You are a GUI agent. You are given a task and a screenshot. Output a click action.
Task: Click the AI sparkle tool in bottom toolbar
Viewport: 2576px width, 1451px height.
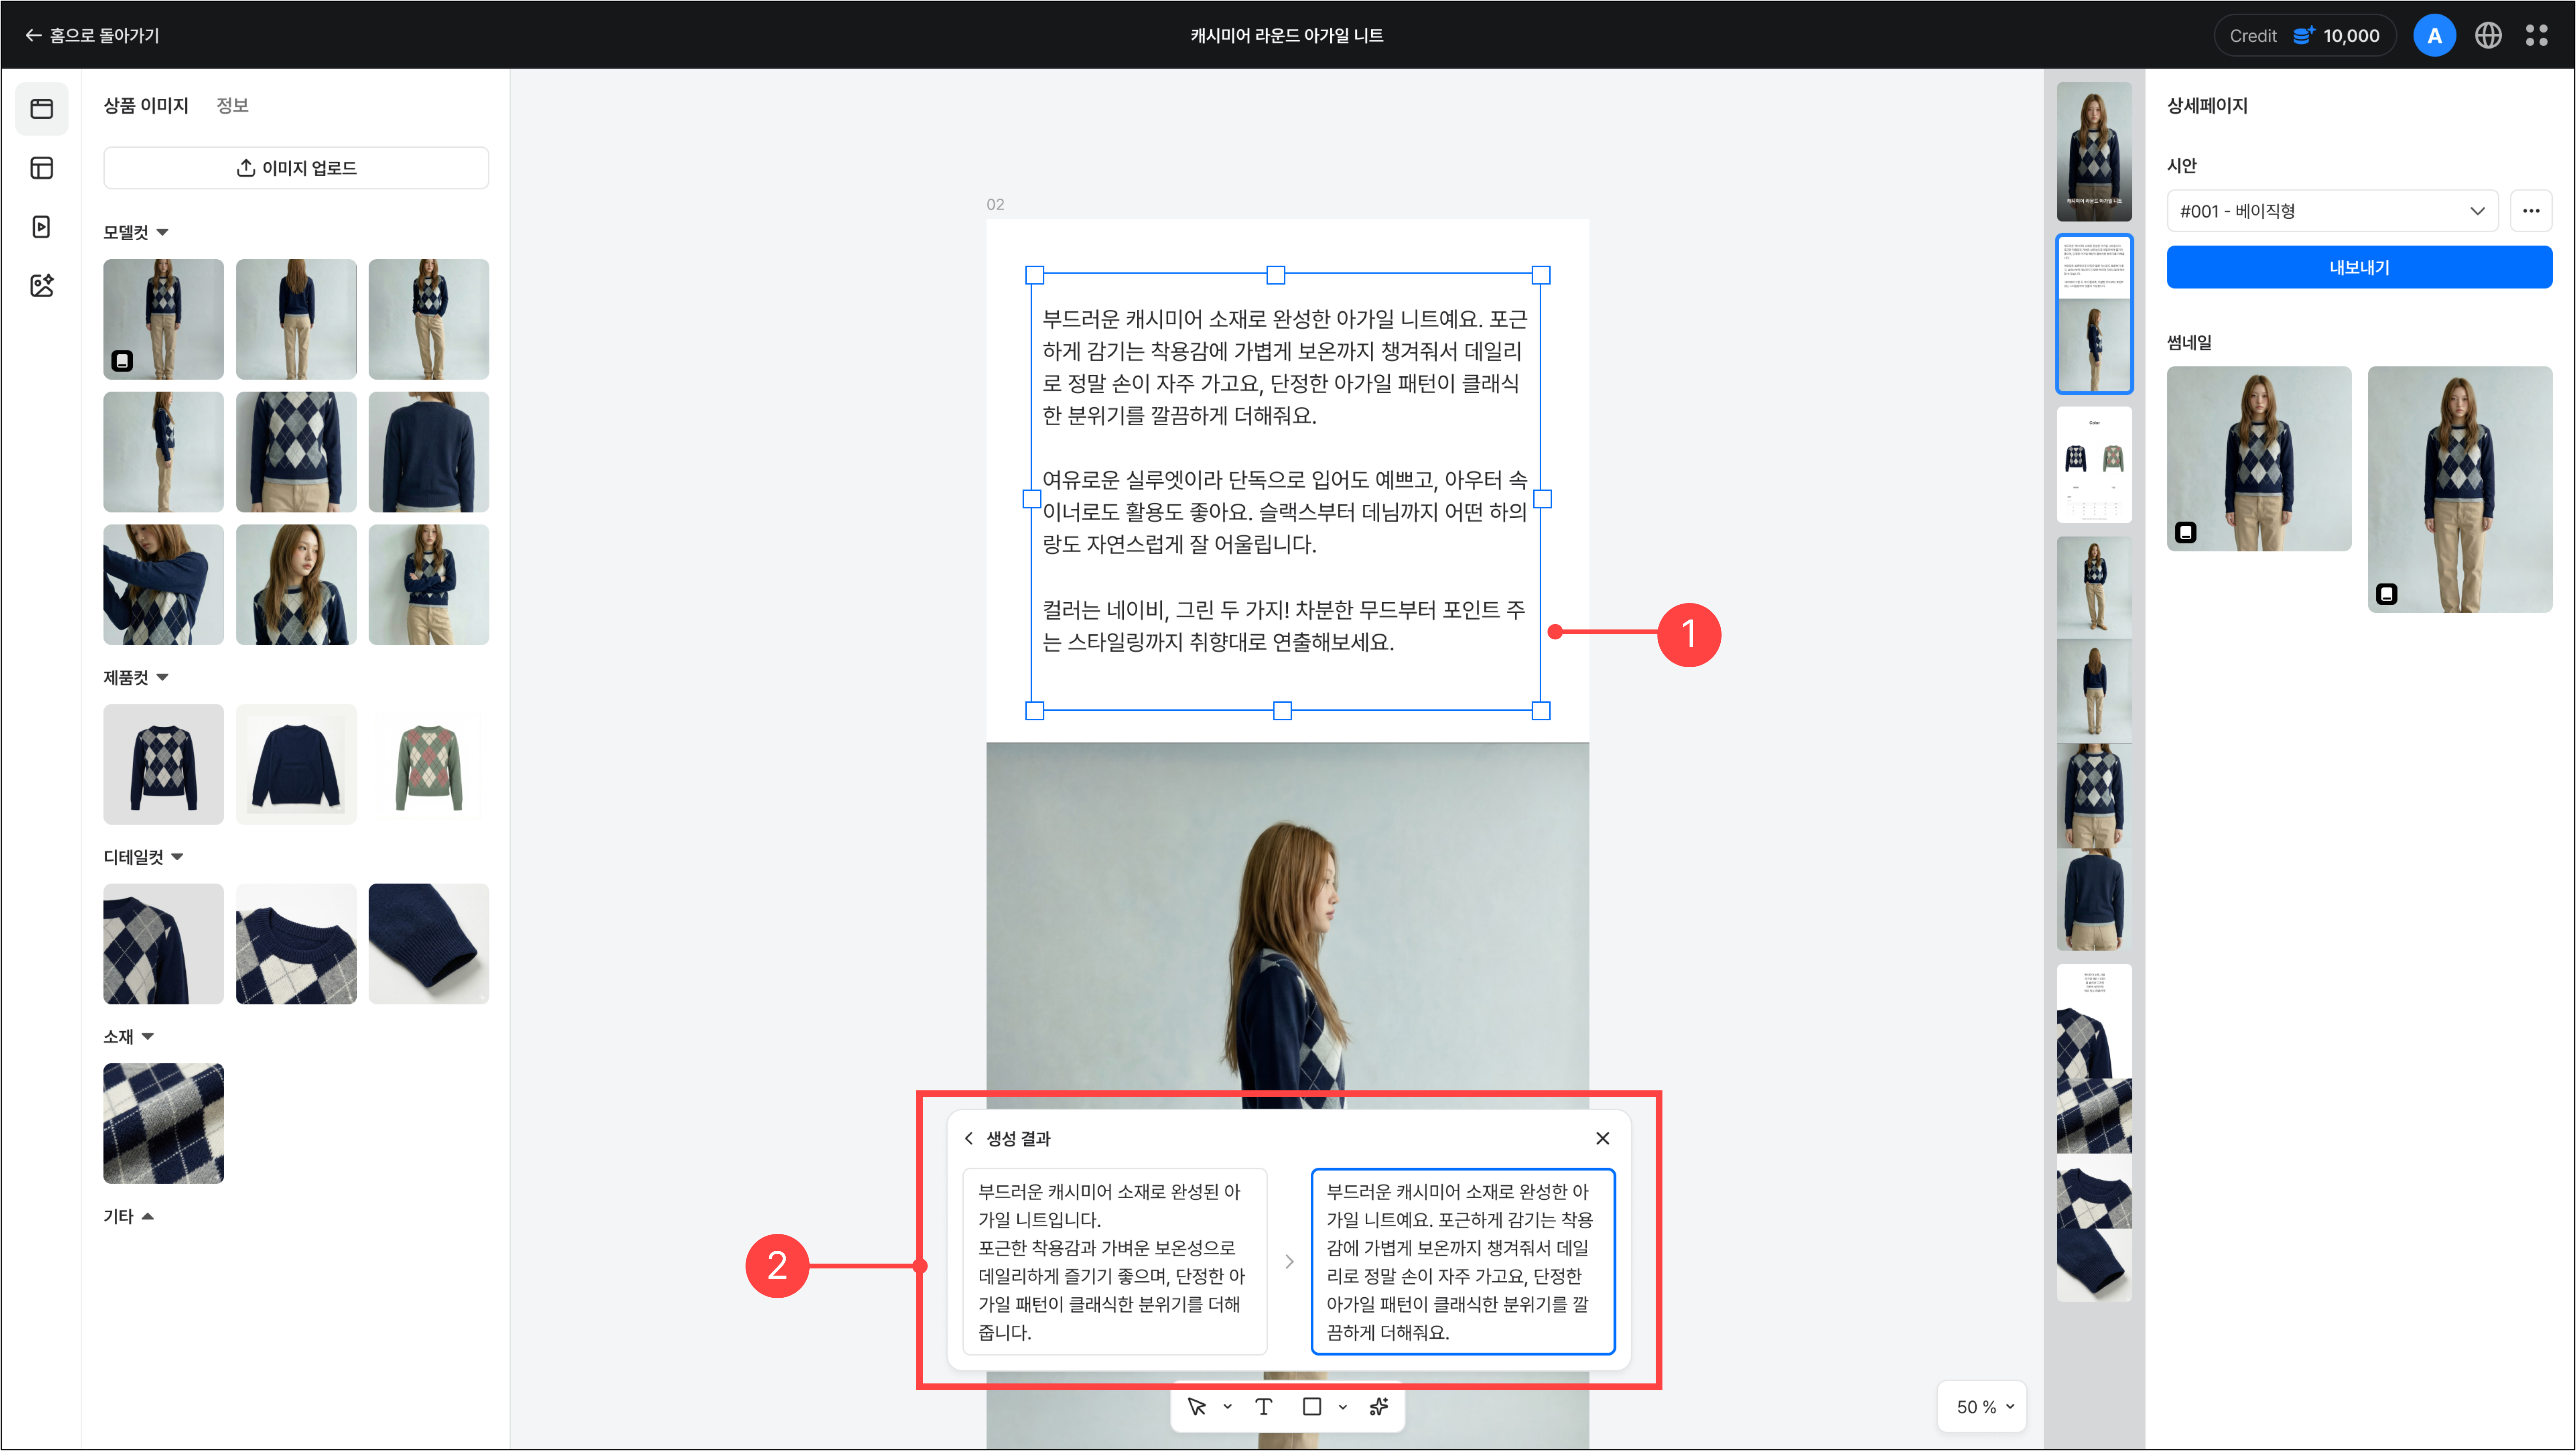coord(1379,1407)
